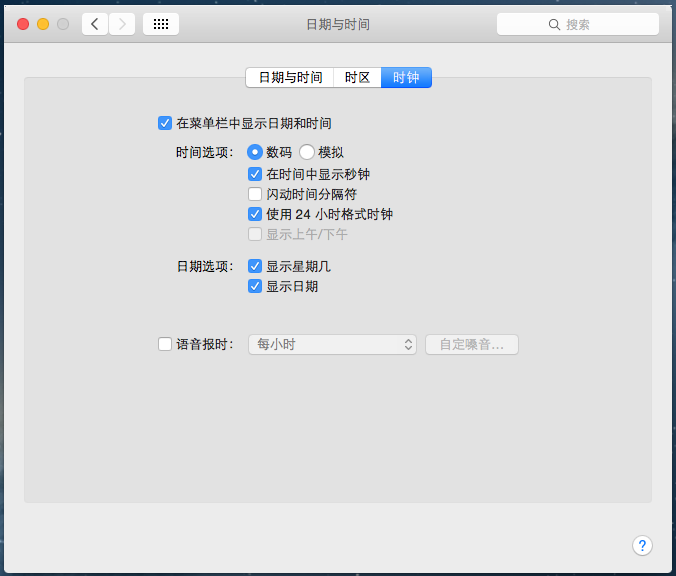
Task: Enable 语音报时 checkbox
Action: tap(165, 344)
